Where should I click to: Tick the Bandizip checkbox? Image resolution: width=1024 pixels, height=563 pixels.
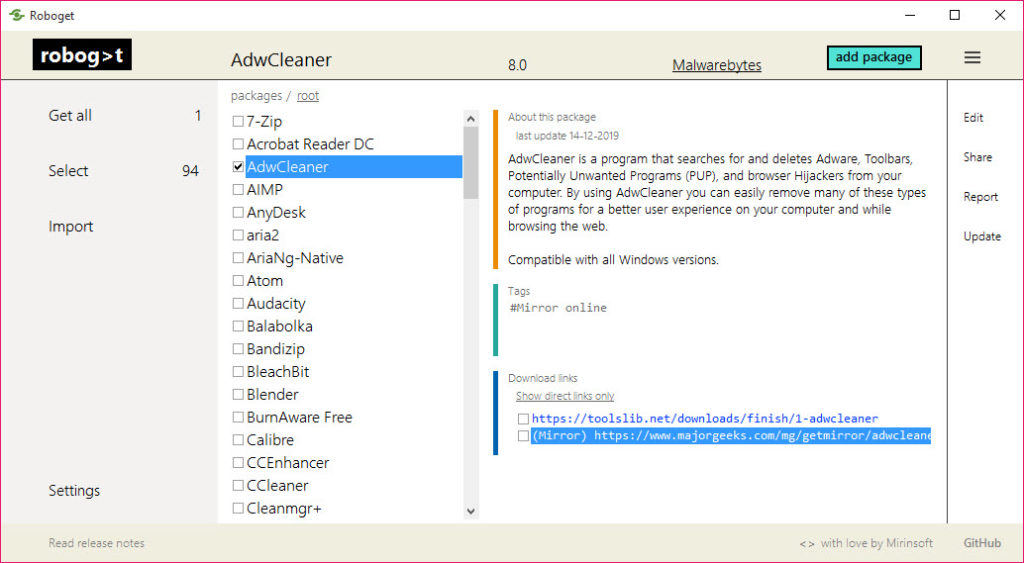238,349
